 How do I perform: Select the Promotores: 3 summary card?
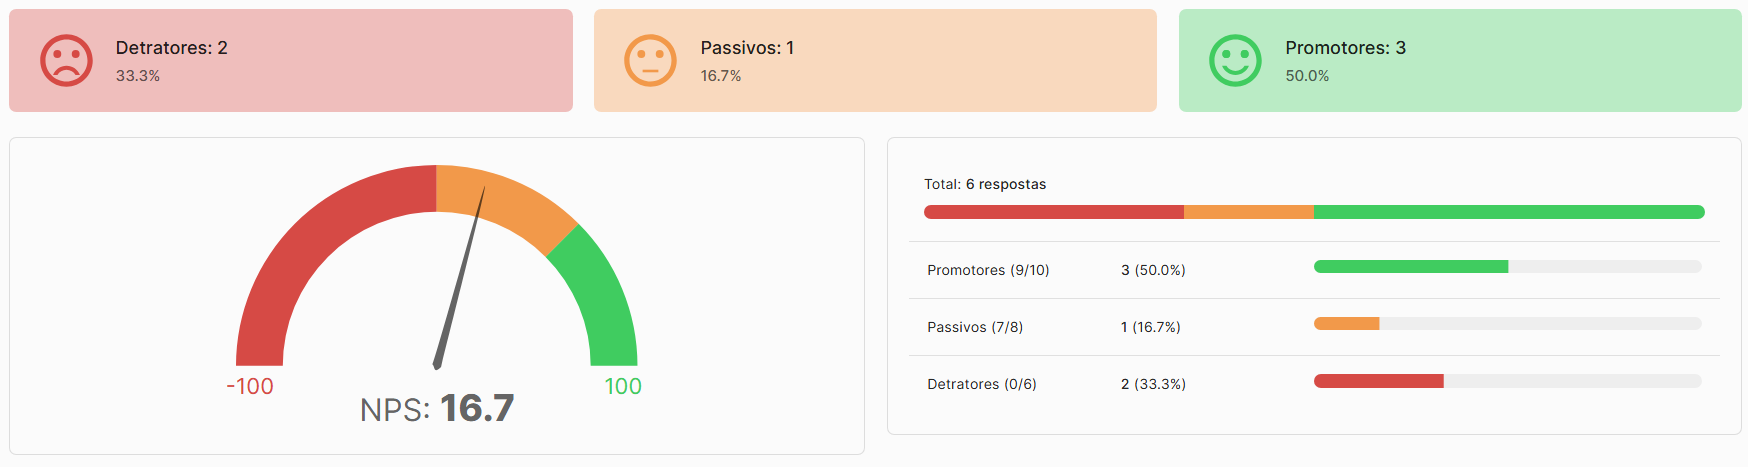pyautogui.click(x=1460, y=61)
